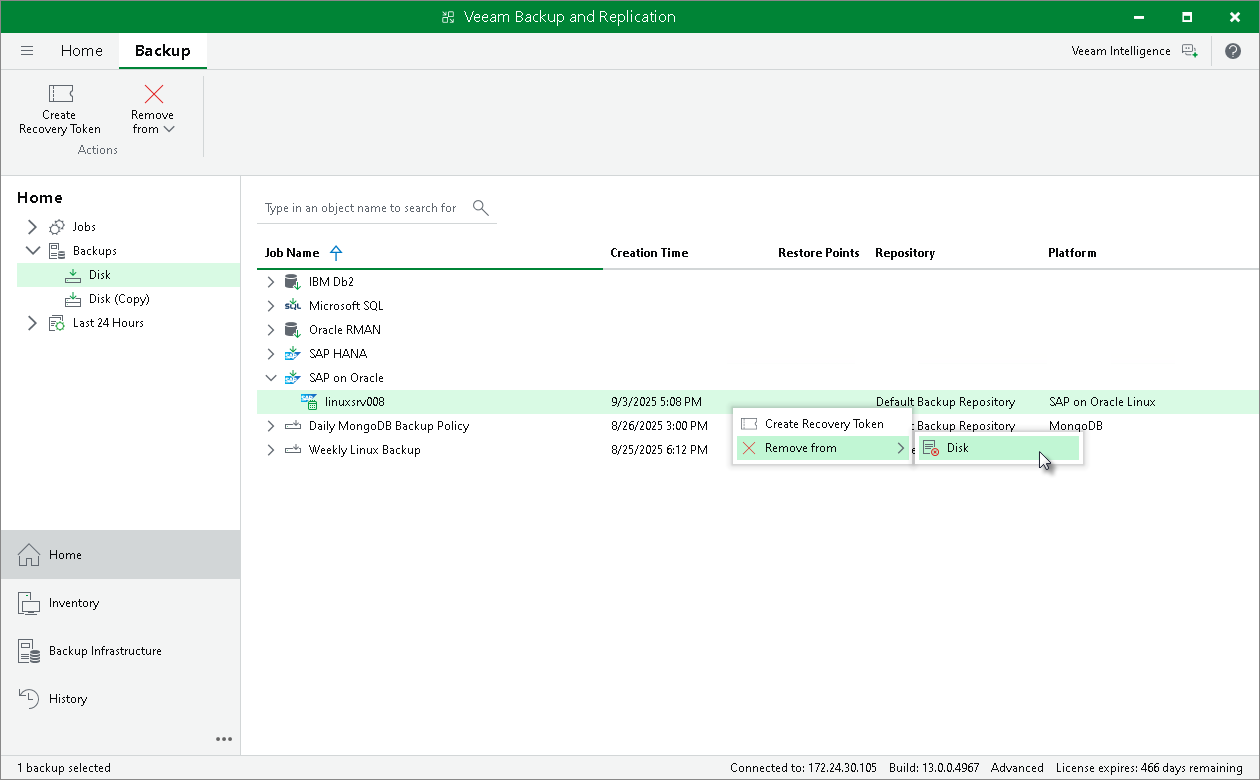This screenshot has width=1260, height=780.
Task: Click the recovery token icon in context menu
Action: [x=749, y=424]
